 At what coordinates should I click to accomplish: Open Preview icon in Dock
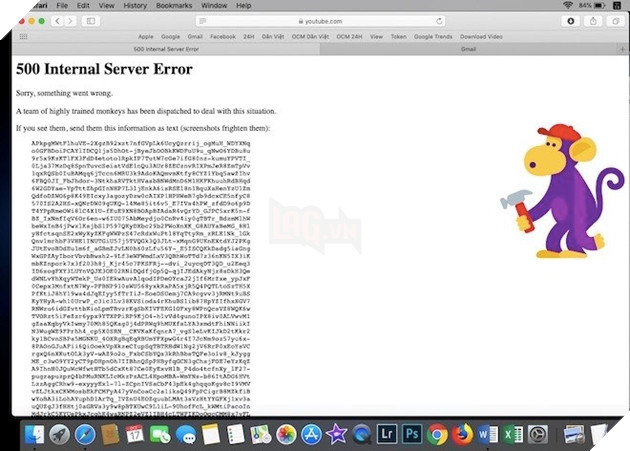(x=575, y=435)
